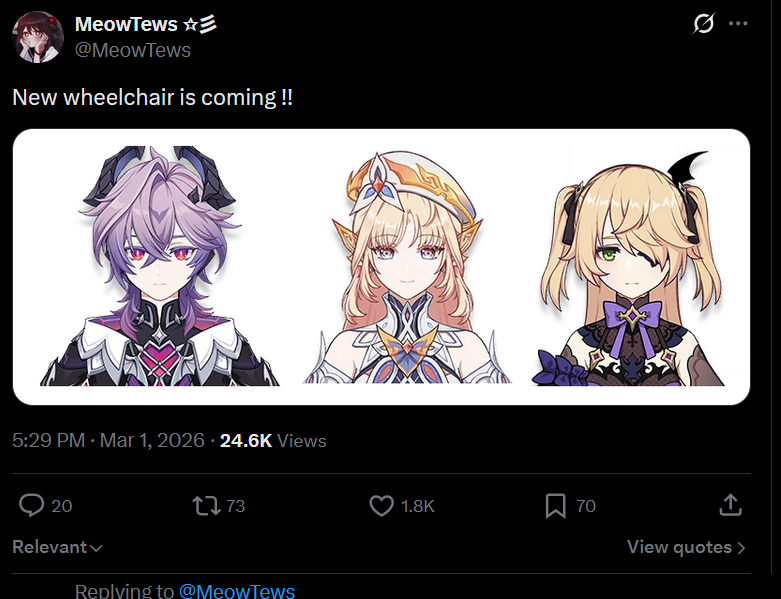The width and height of the screenshot is (781, 599).
Task: Click the View quotes arrow chevron
Action: point(741,548)
